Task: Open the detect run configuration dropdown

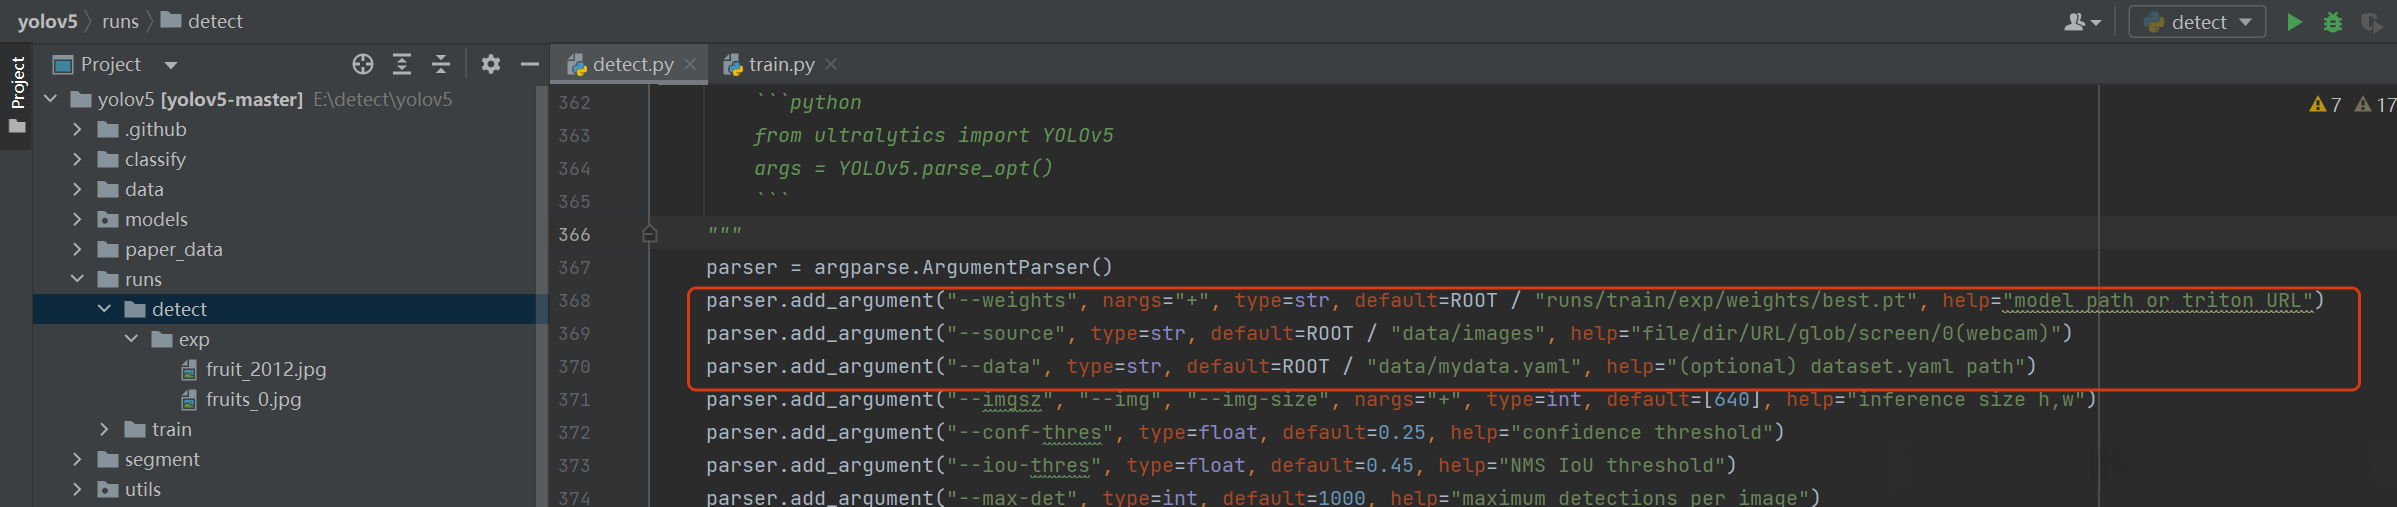Action: coord(2197,22)
